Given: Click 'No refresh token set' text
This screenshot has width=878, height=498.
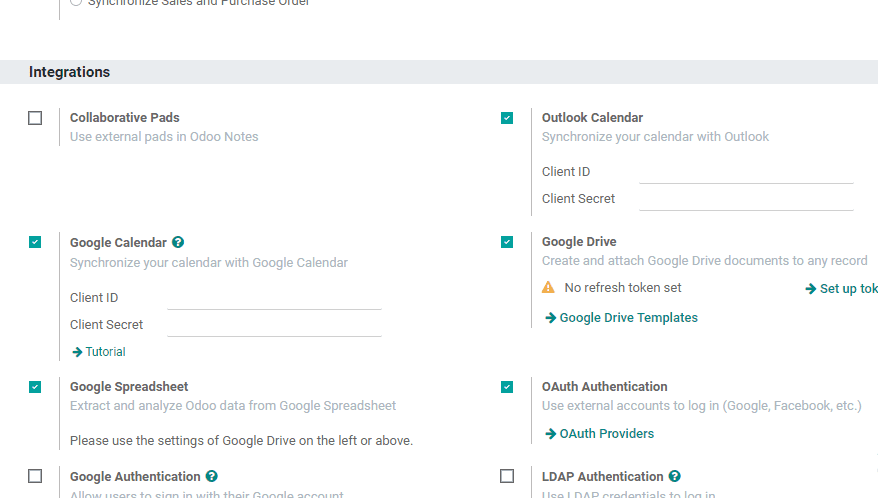Looking at the screenshot, I should (623, 287).
